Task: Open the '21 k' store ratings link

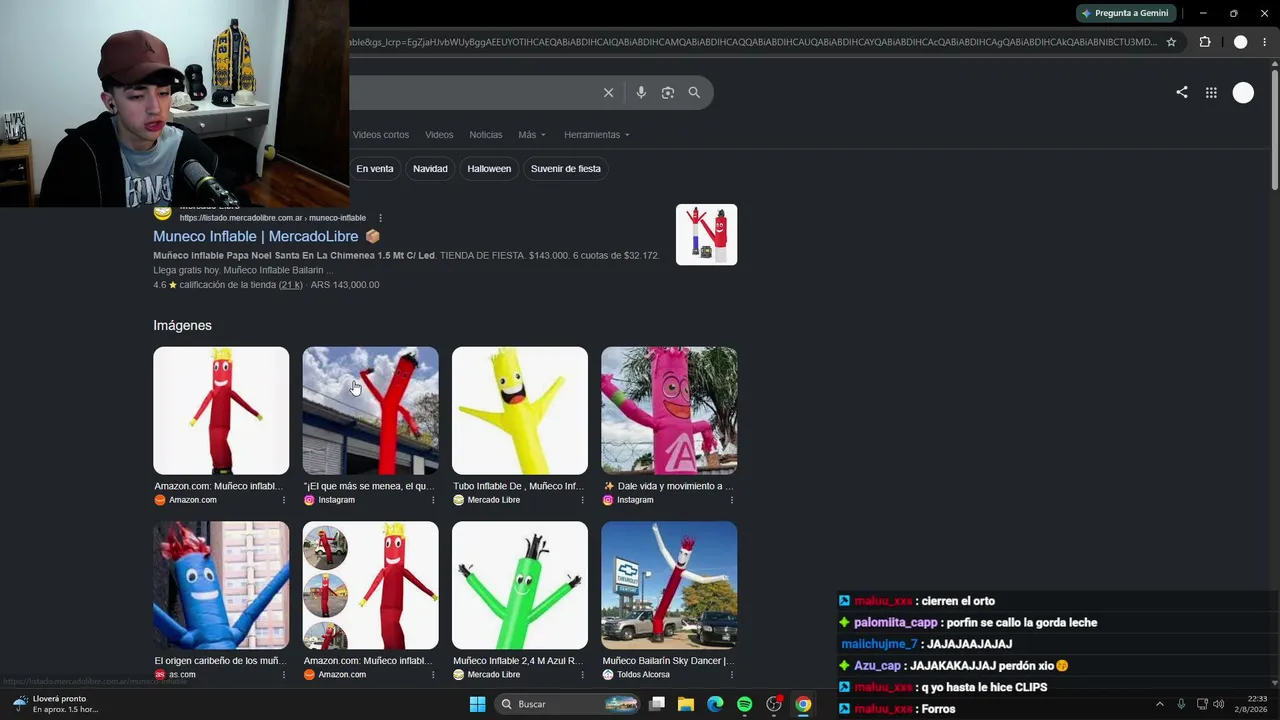Action: [290, 285]
